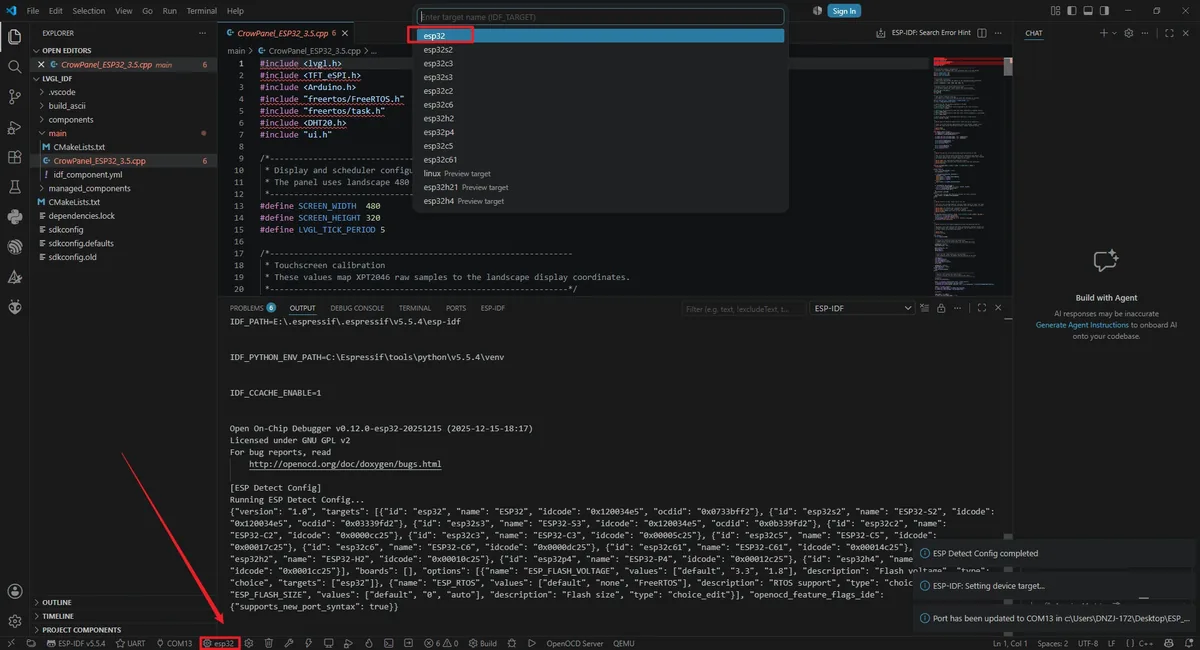Click the monitor device icon in status bar
This screenshot has width=1200, height=650.
328,643
